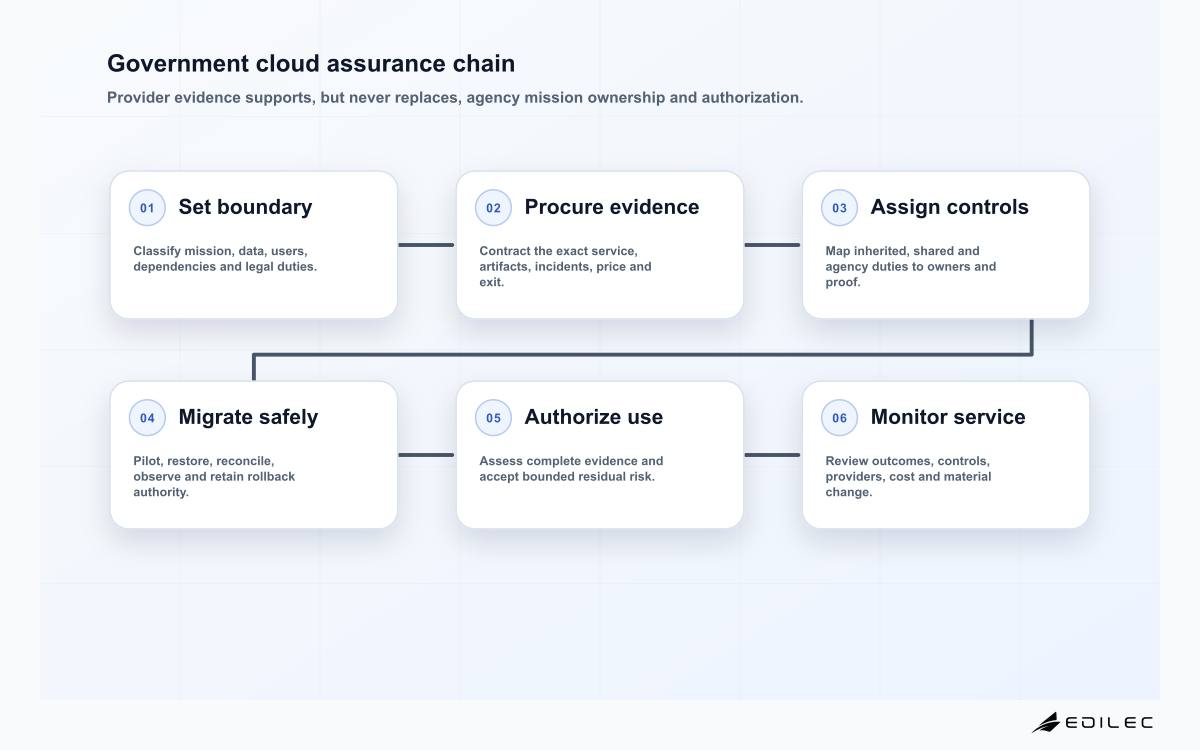Click the 'Pilot, restore, reconcile' description text
Viewport: 1200px width, 750px height.
(x=214, y=477)
